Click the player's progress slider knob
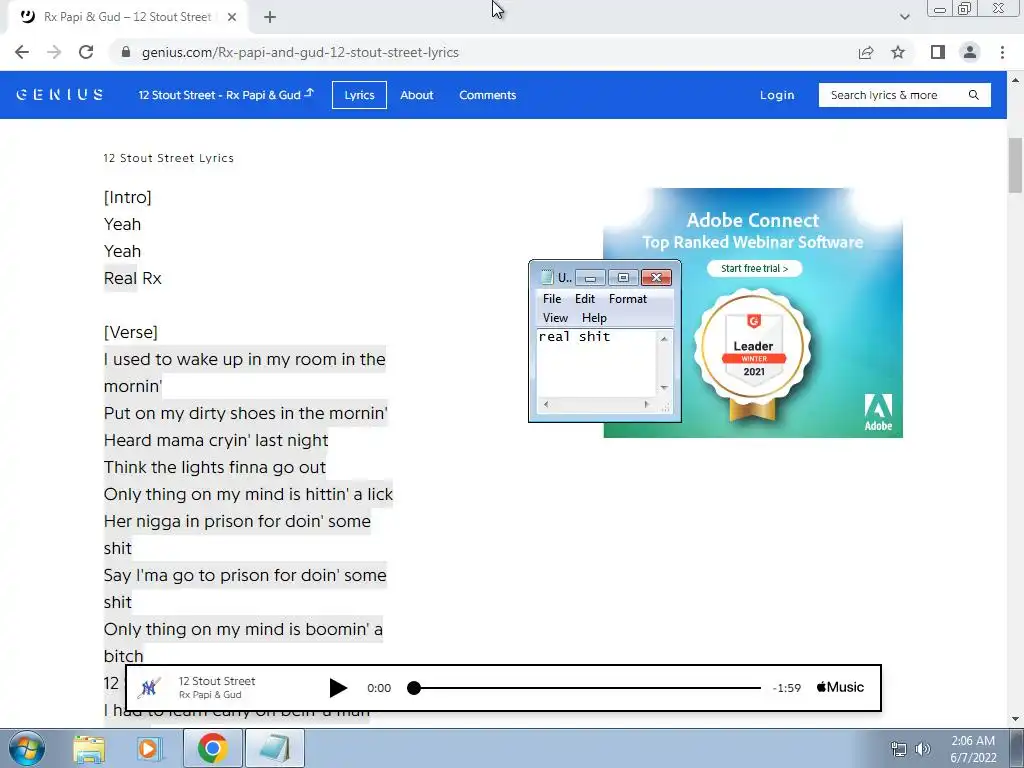The image size is (1024, 768). [414, 688]
